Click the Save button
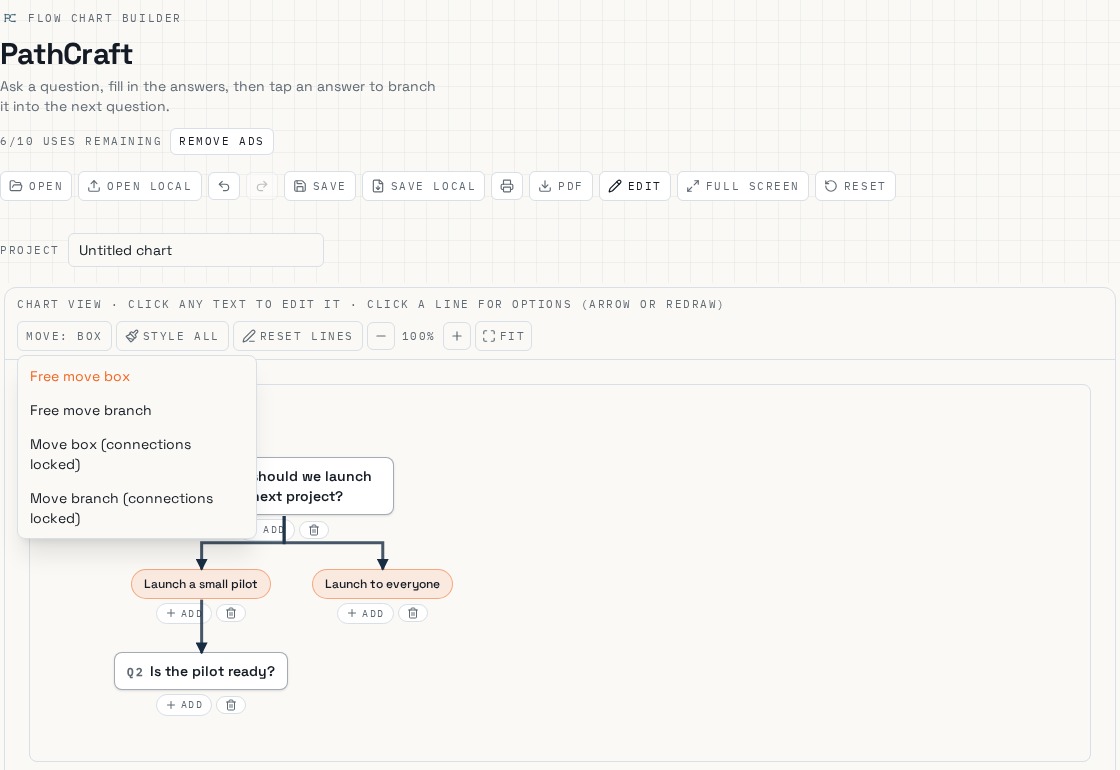Screen dimensions: 1120x770 coord(320,186)
